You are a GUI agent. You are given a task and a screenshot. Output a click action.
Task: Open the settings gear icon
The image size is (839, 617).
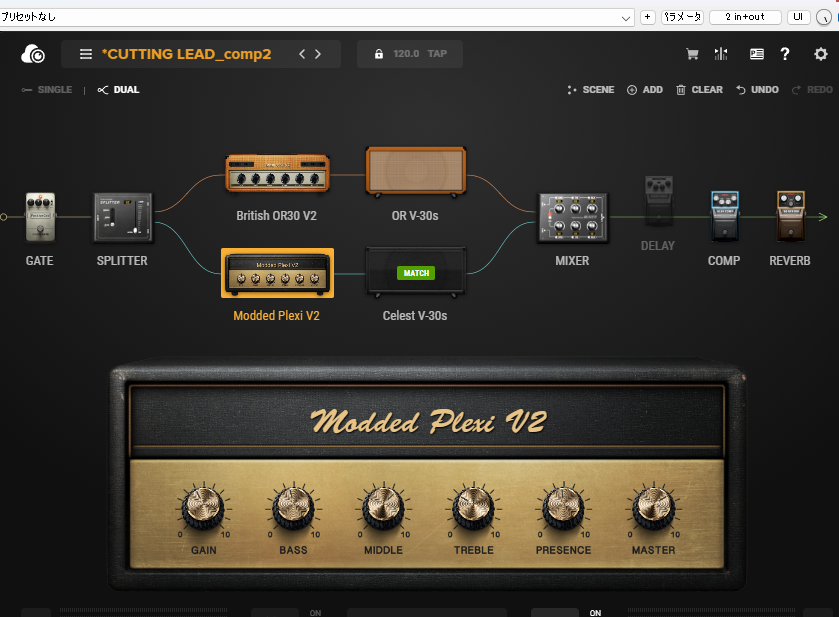click(820, 54)
